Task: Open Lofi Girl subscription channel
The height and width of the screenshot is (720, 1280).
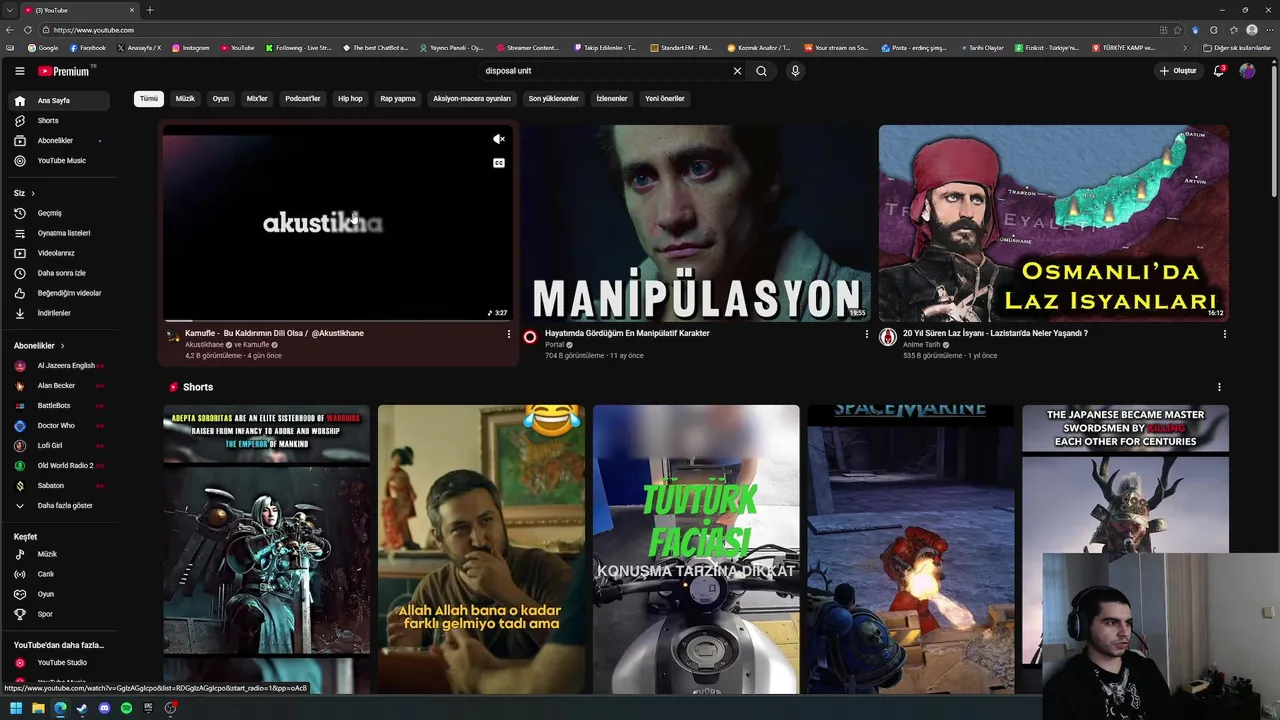Action: coord(59,446)
